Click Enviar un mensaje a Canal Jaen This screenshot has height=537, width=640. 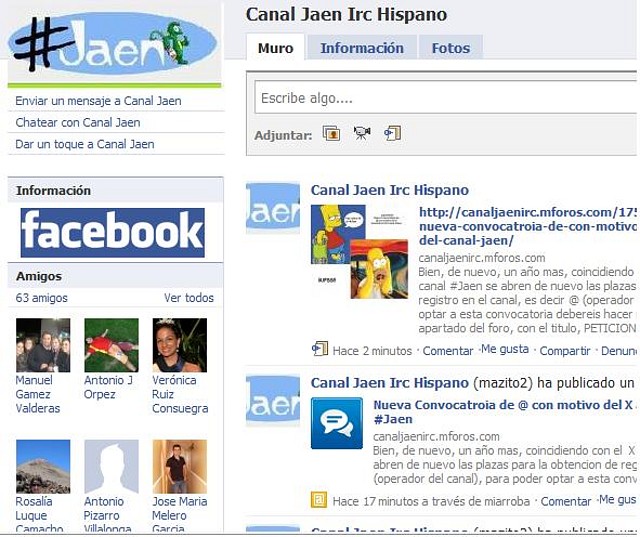pyautogui.click(x=98, y=101)
